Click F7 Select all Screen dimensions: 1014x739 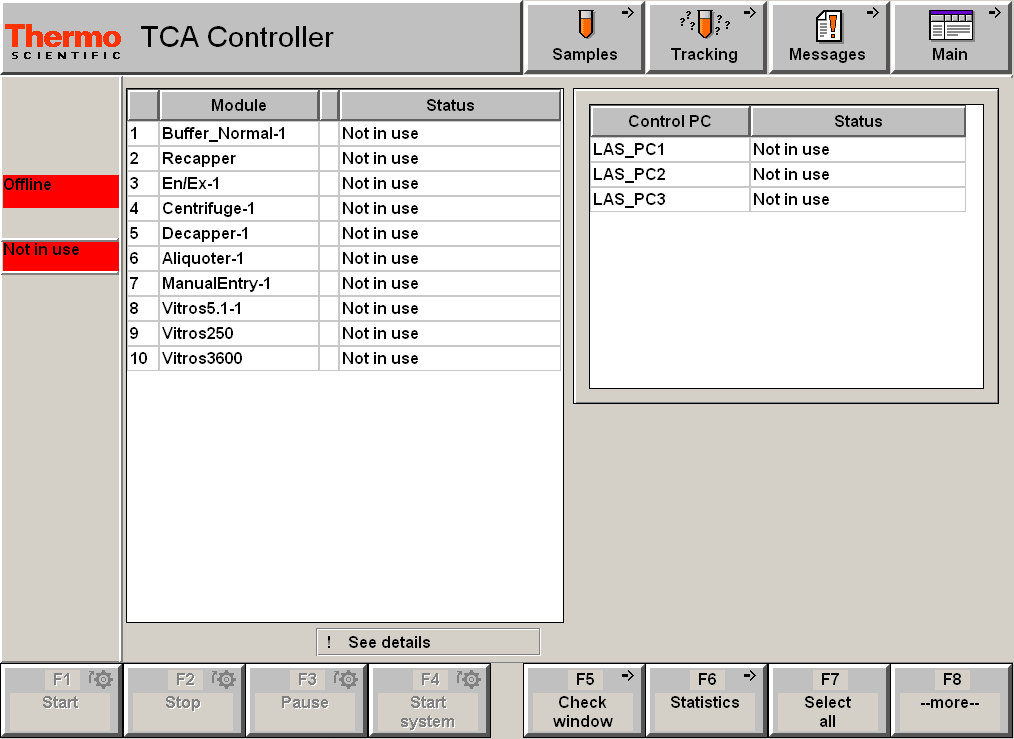click(828, 700)
